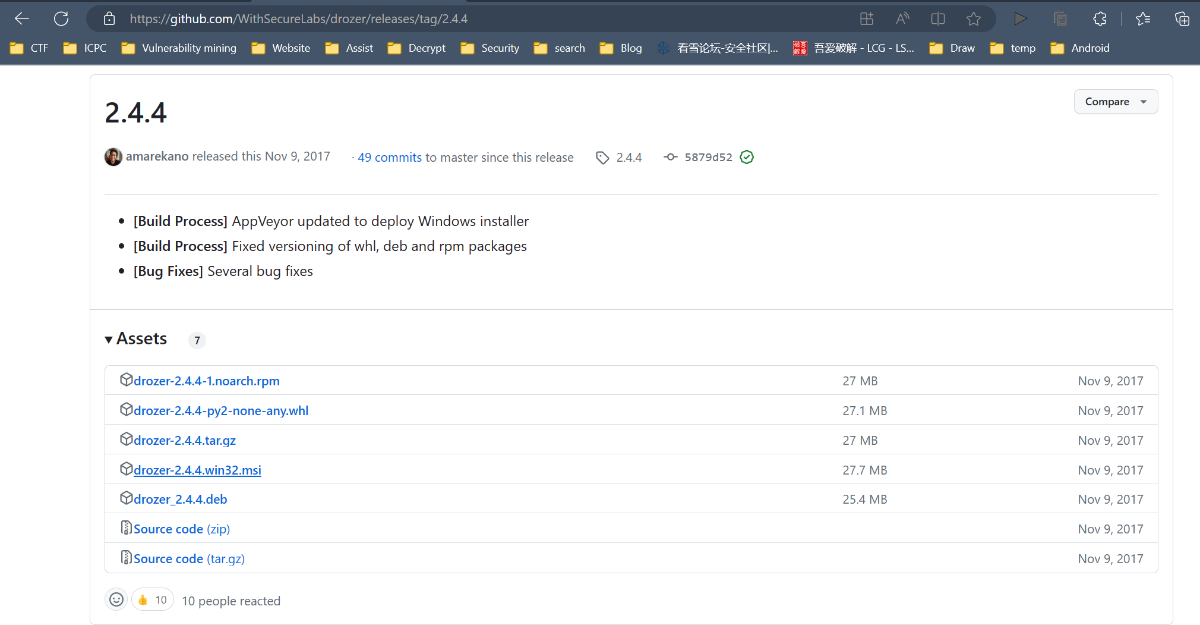Viewport: 1200px width, 625px height.
Task: Click the Assets count badge 7
Action: pos(197,340)
